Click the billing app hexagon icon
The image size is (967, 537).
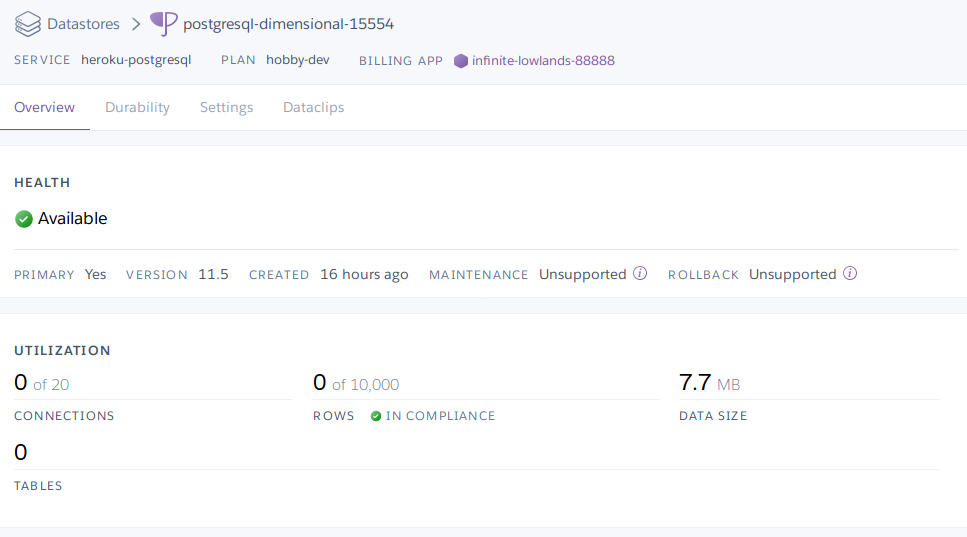click(461, 60)
